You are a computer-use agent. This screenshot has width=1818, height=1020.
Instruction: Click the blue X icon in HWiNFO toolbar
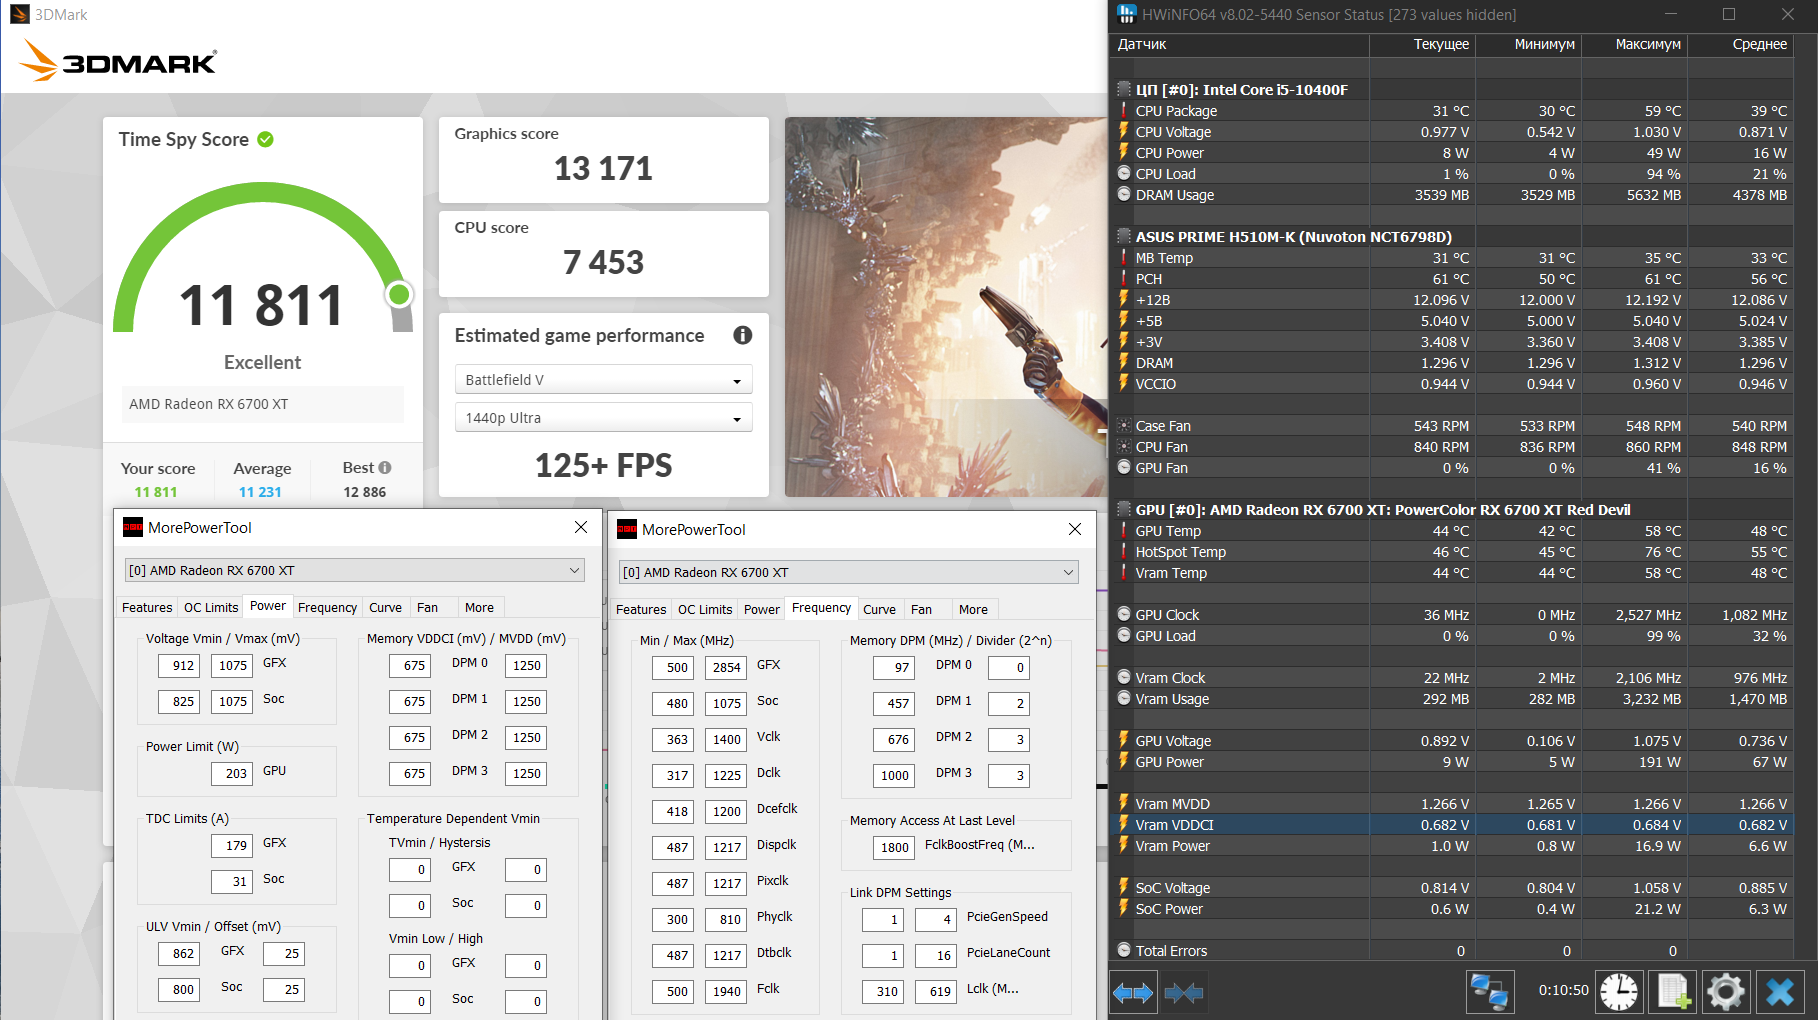pyautogui.click(x=1780, y=992)
